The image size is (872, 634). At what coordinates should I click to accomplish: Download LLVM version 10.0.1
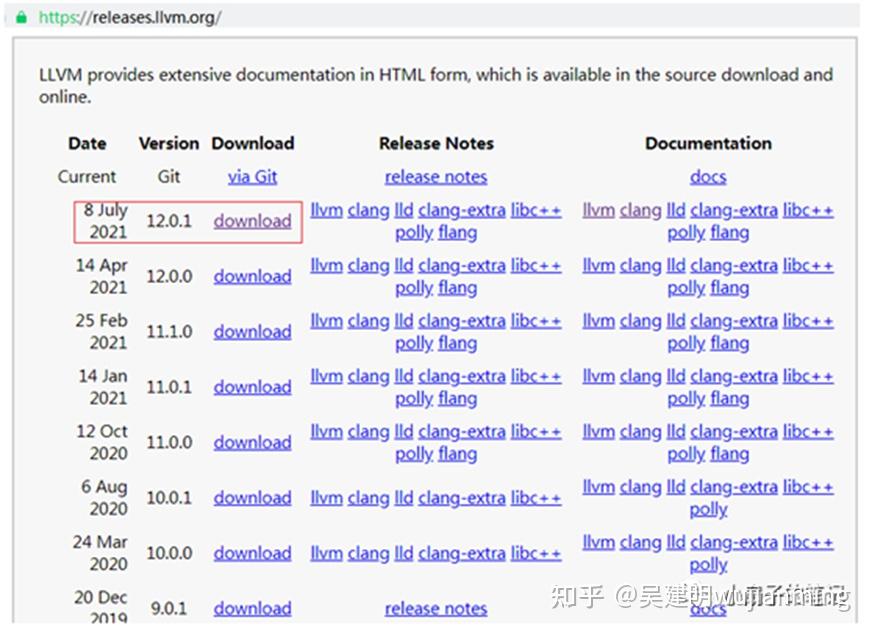tap(252, 498)
